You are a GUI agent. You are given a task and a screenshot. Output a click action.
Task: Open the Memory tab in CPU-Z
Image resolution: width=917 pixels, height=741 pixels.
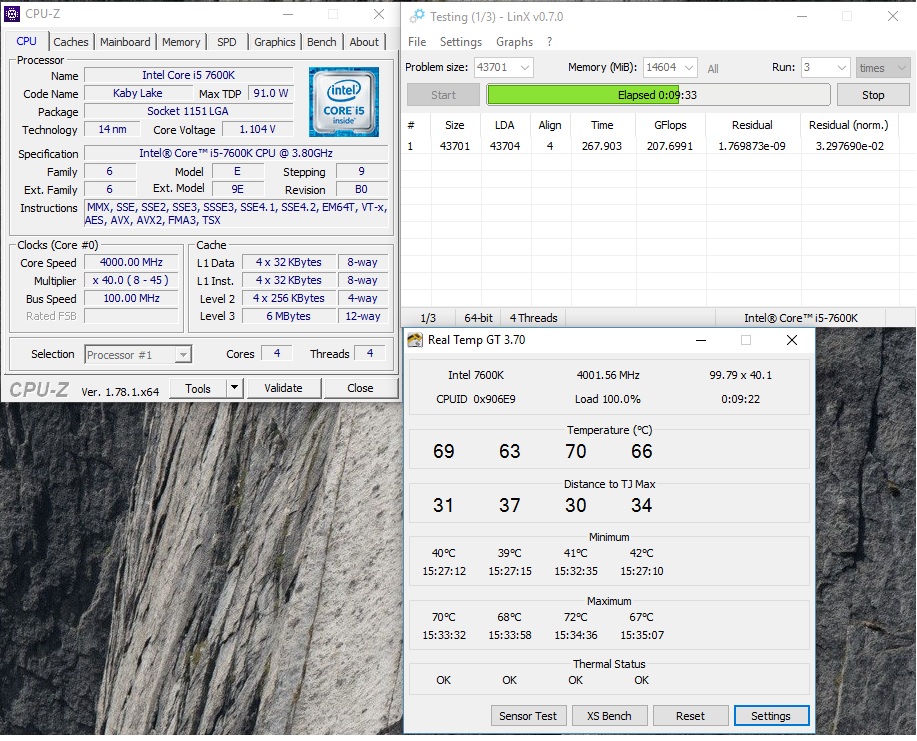tap(181, 42)
